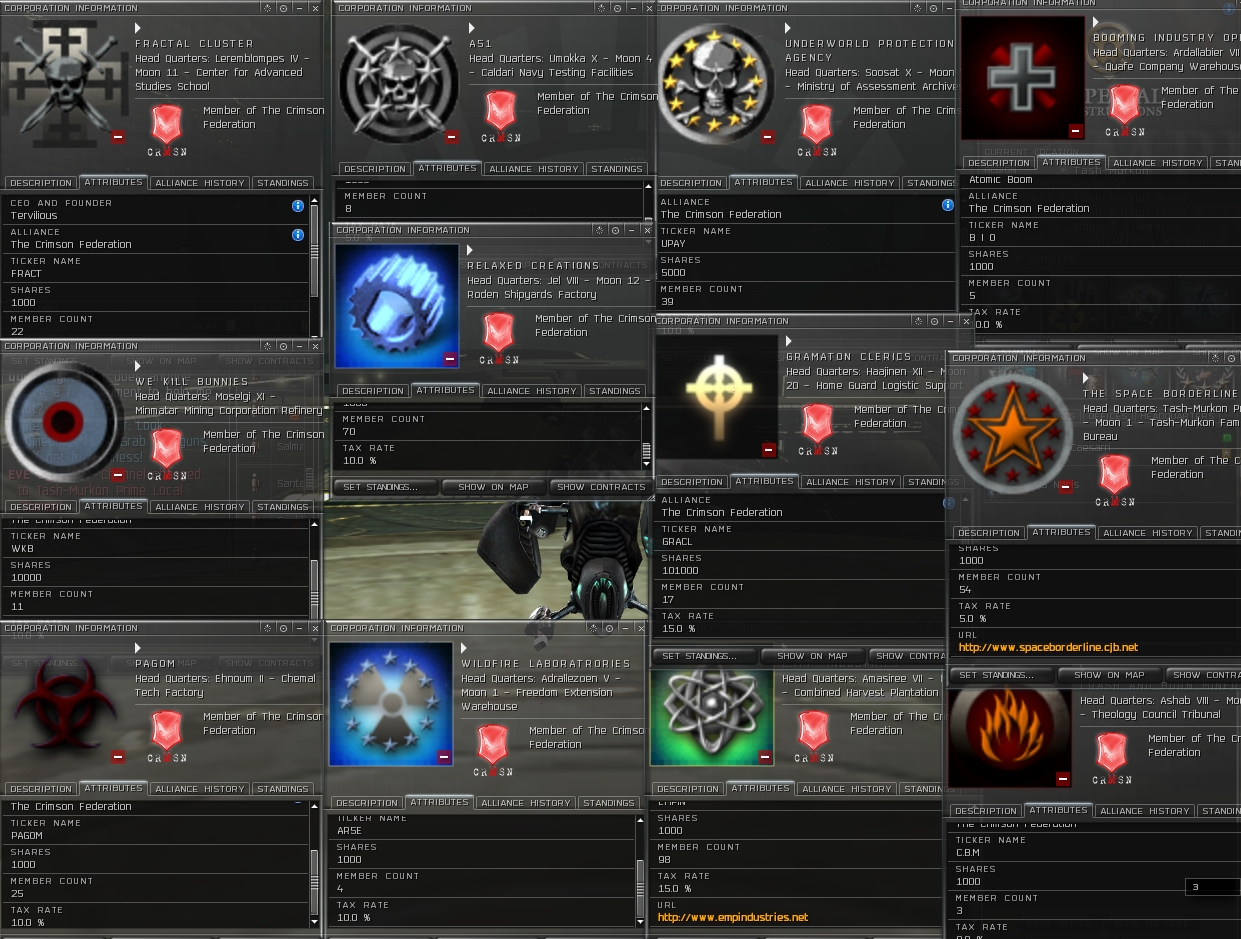
Task: Open Alliance History tab in Pagom window
Action: click(200, 789)
